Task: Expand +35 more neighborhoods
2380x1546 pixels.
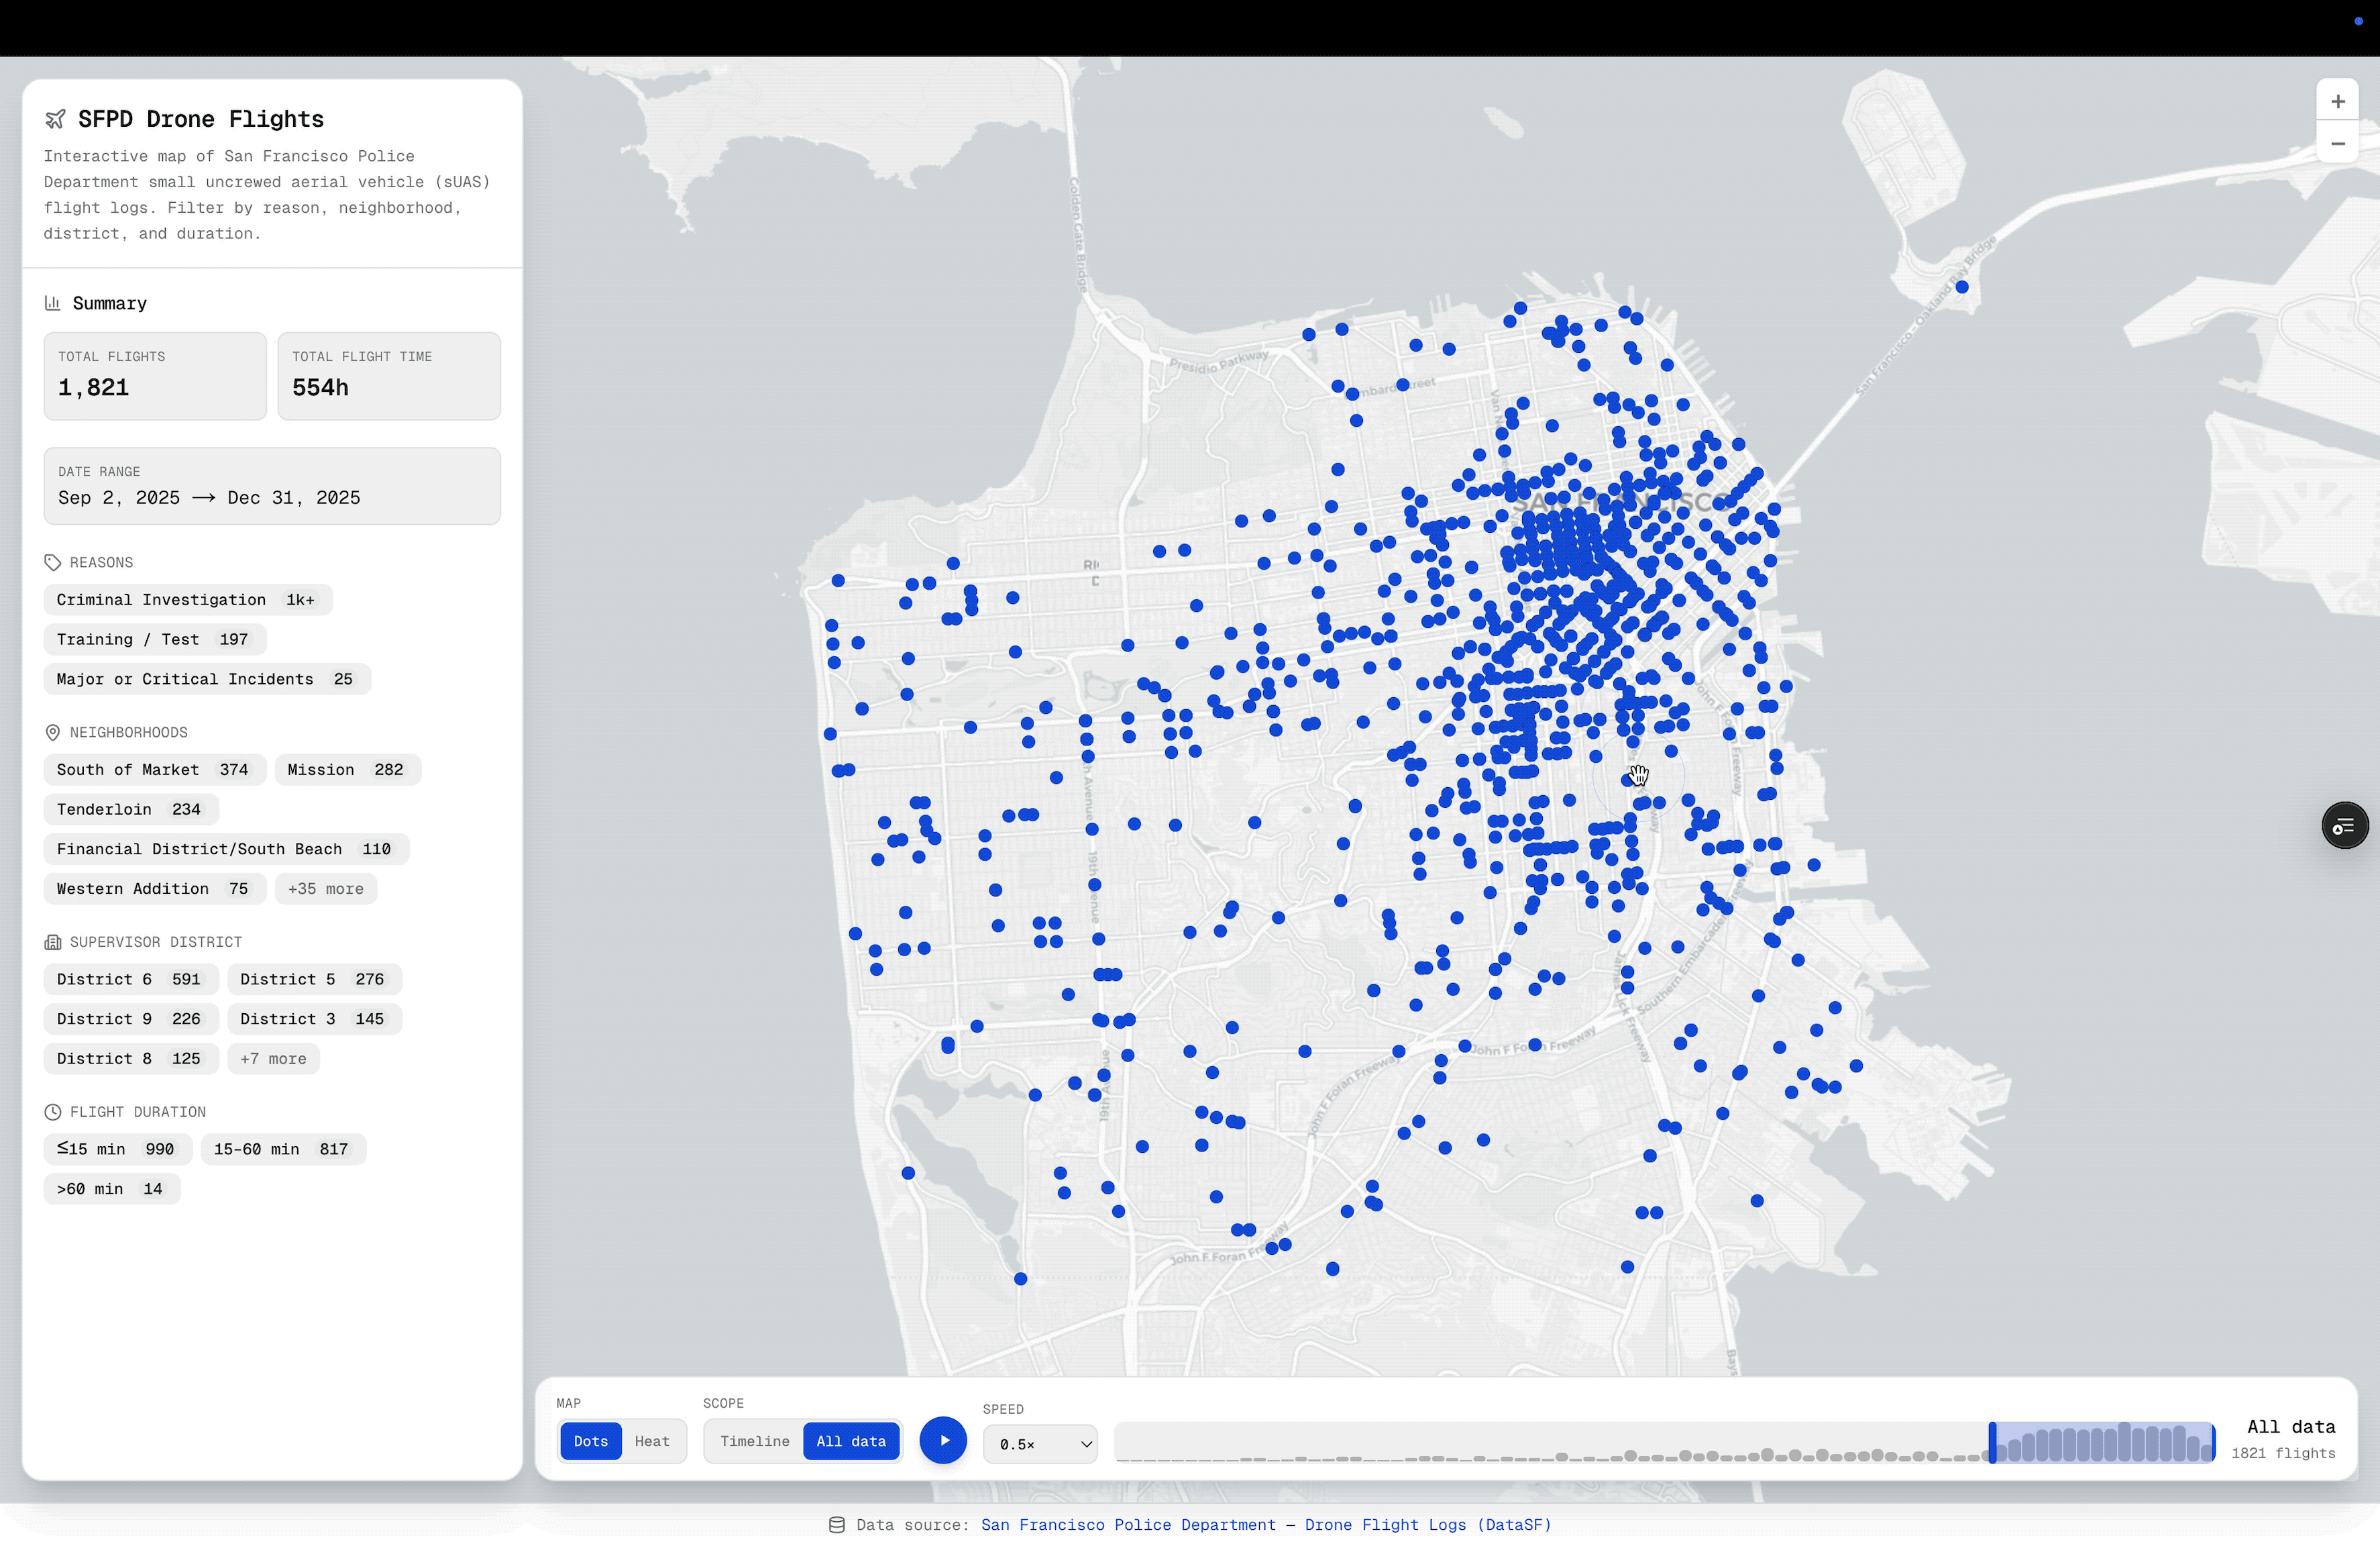Action: [x=325, y=889]
